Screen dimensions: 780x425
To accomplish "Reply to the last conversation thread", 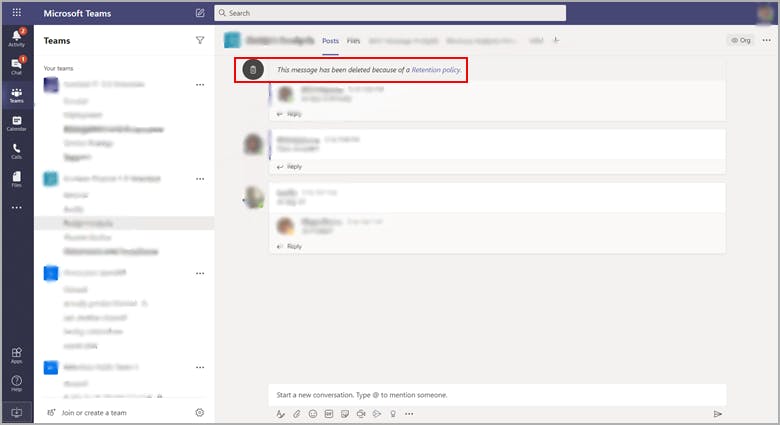I will point(289,246).
